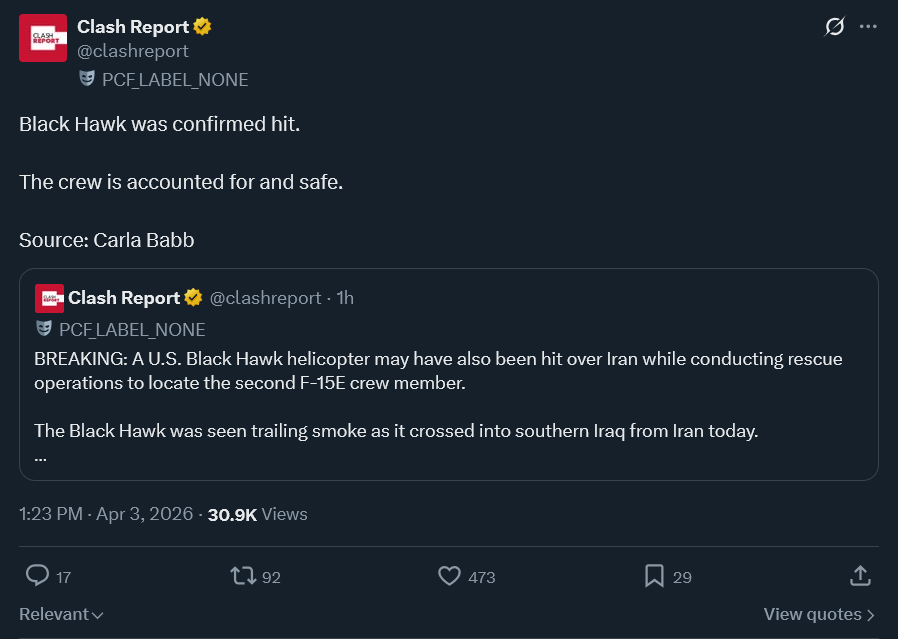898x639 pixels.
Task: Open View quotes link
Action: pyautogui.click(x=819, y=614)
